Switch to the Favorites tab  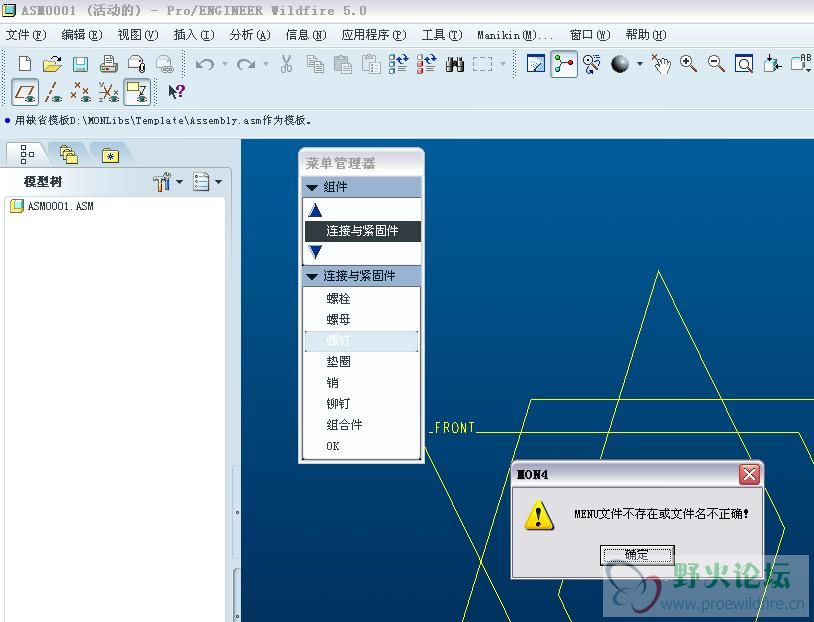tap(110, 154)
